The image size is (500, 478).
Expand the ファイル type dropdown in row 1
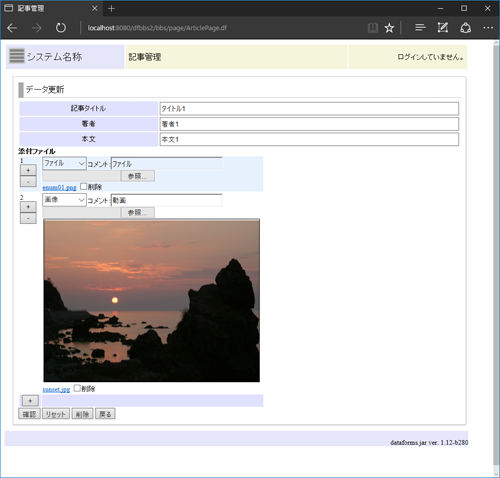tap(64, 163)
